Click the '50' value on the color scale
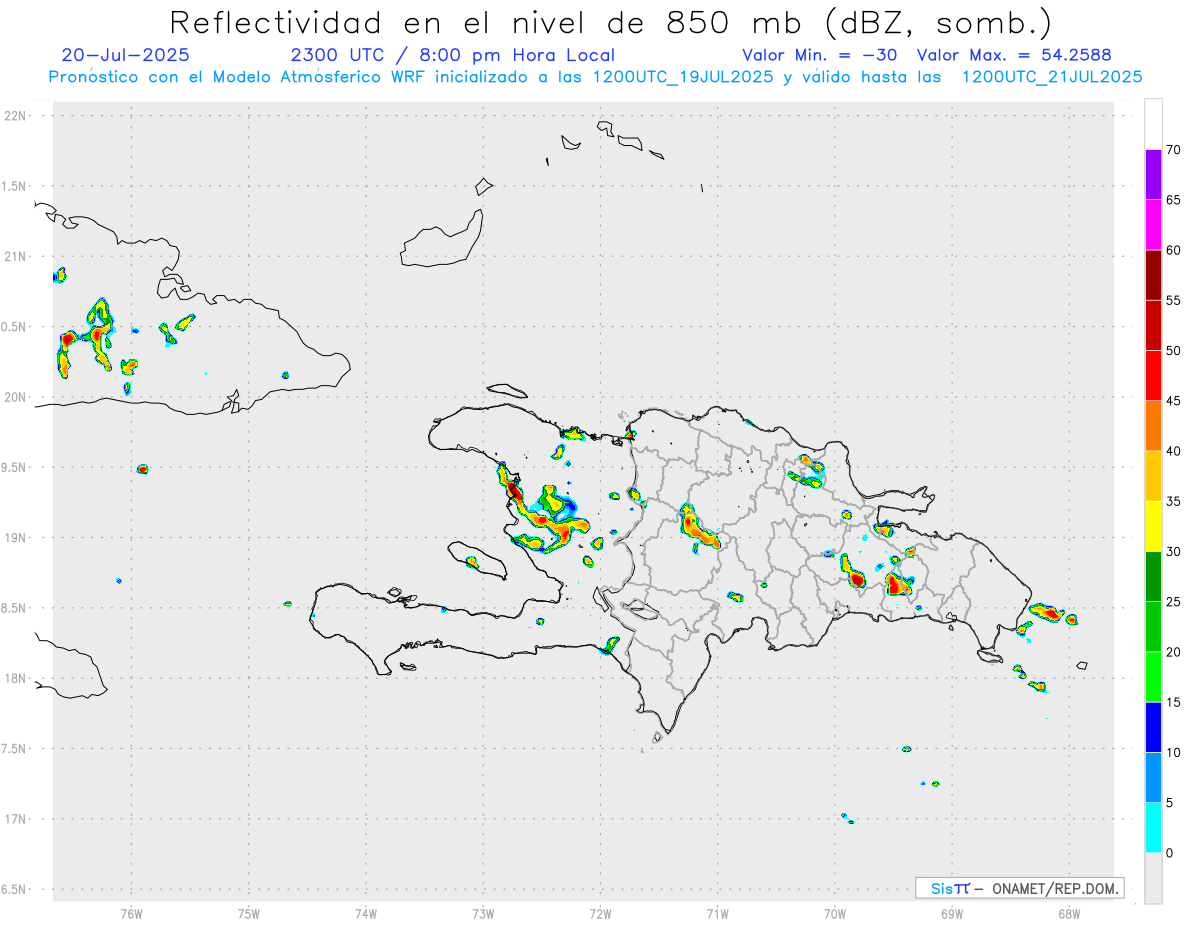Image resolution: width=1200 pixels, height=927 pixels. [x=1173, y=351]
